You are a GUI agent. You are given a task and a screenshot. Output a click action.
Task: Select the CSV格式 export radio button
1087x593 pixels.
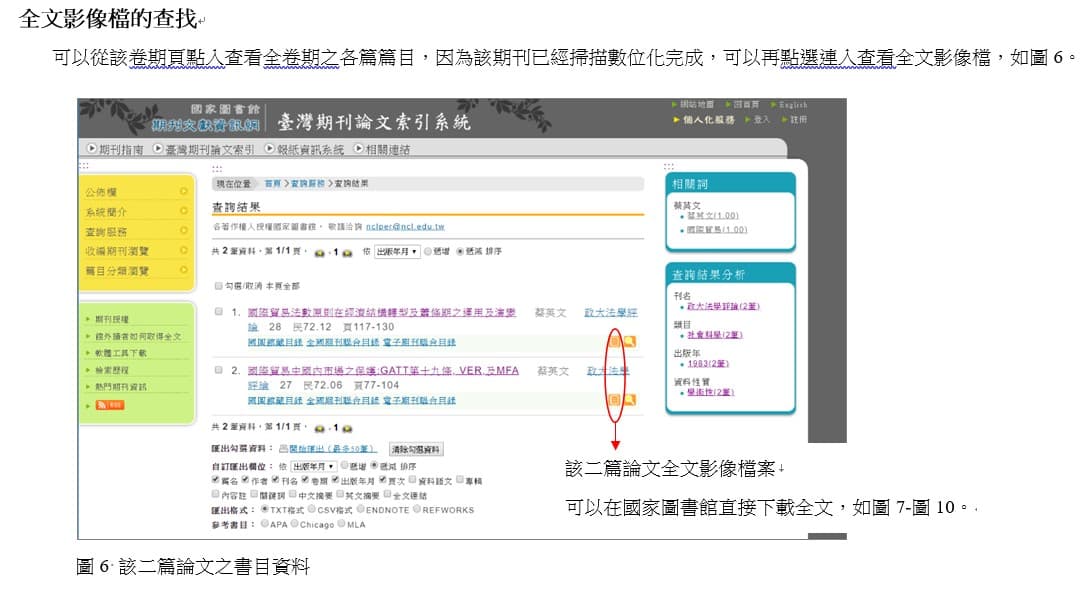(312, 509)
